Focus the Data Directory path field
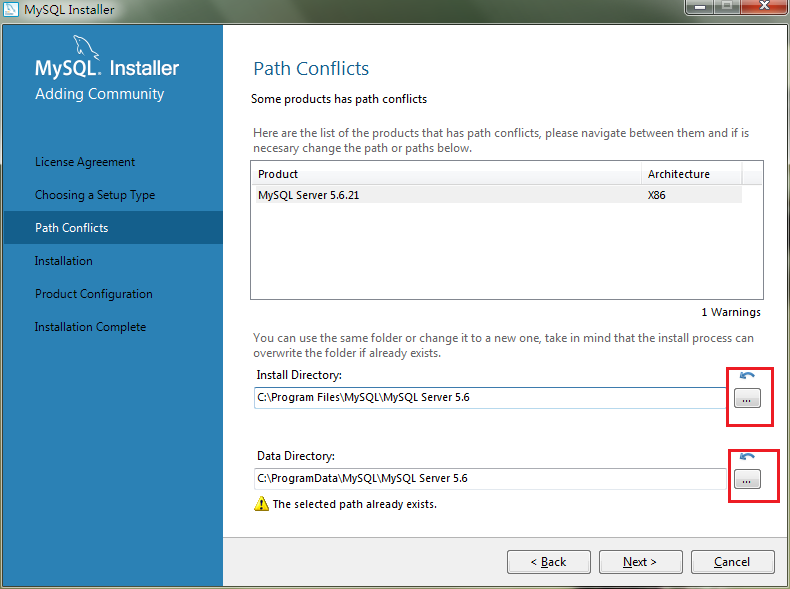The height and width of the screenshot is (589, 790). pos(490,478)
